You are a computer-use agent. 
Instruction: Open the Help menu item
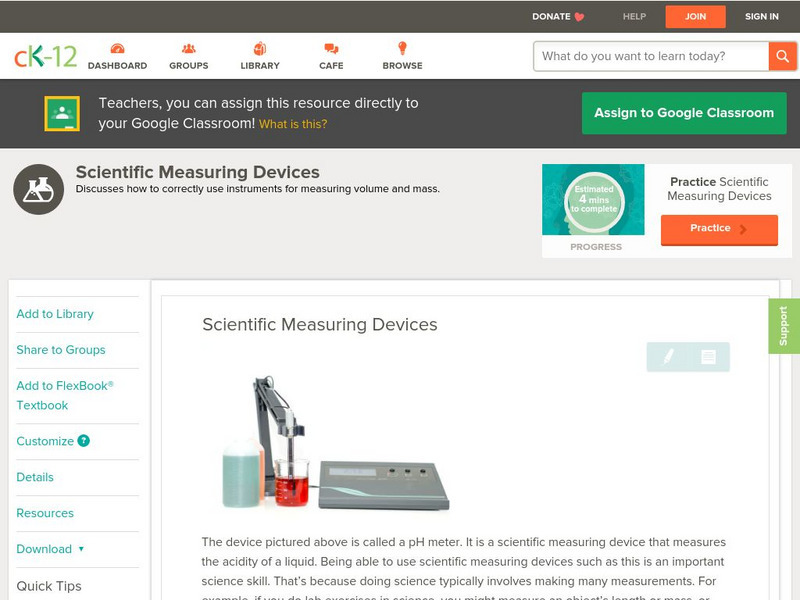pyautogui.click(x=634, y=17)
